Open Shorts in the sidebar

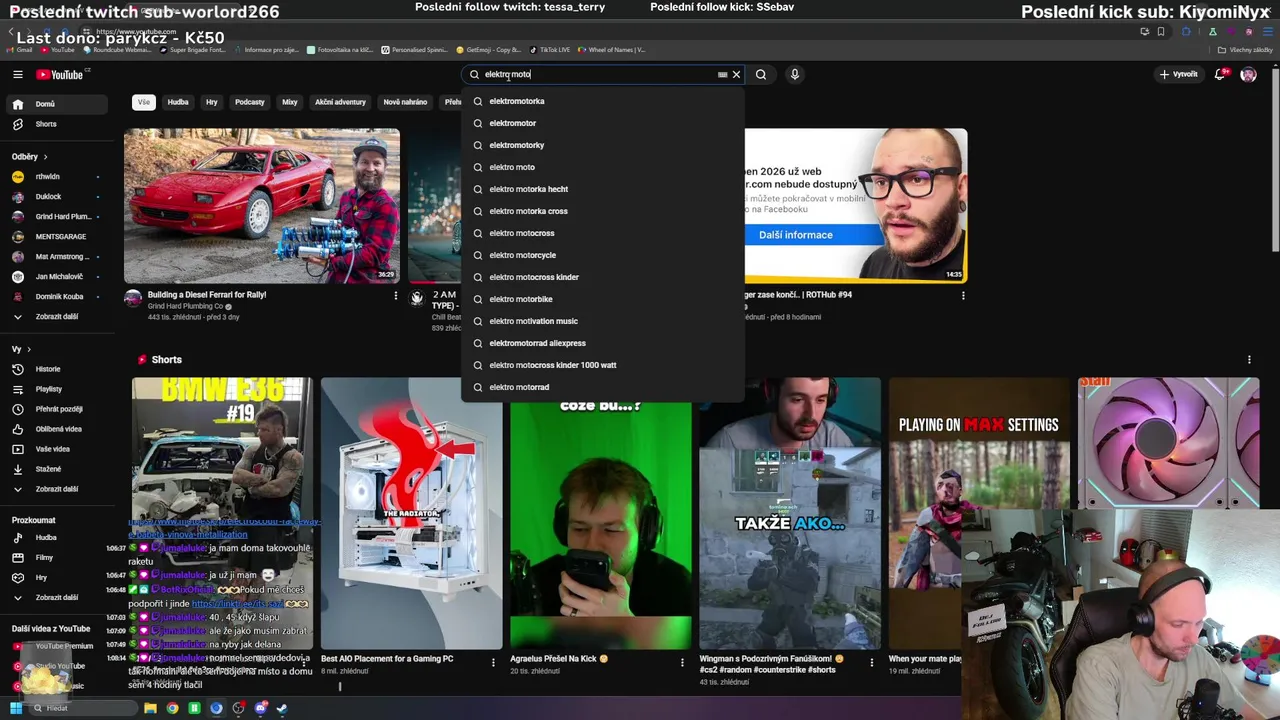tap(58, 124)
